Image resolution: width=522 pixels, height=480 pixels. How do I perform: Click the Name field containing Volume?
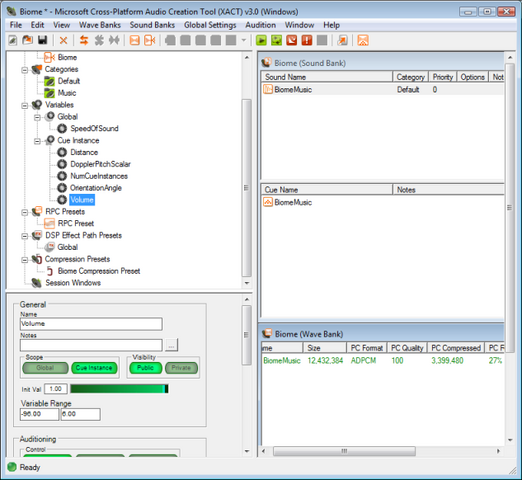[x=91, y=324]
